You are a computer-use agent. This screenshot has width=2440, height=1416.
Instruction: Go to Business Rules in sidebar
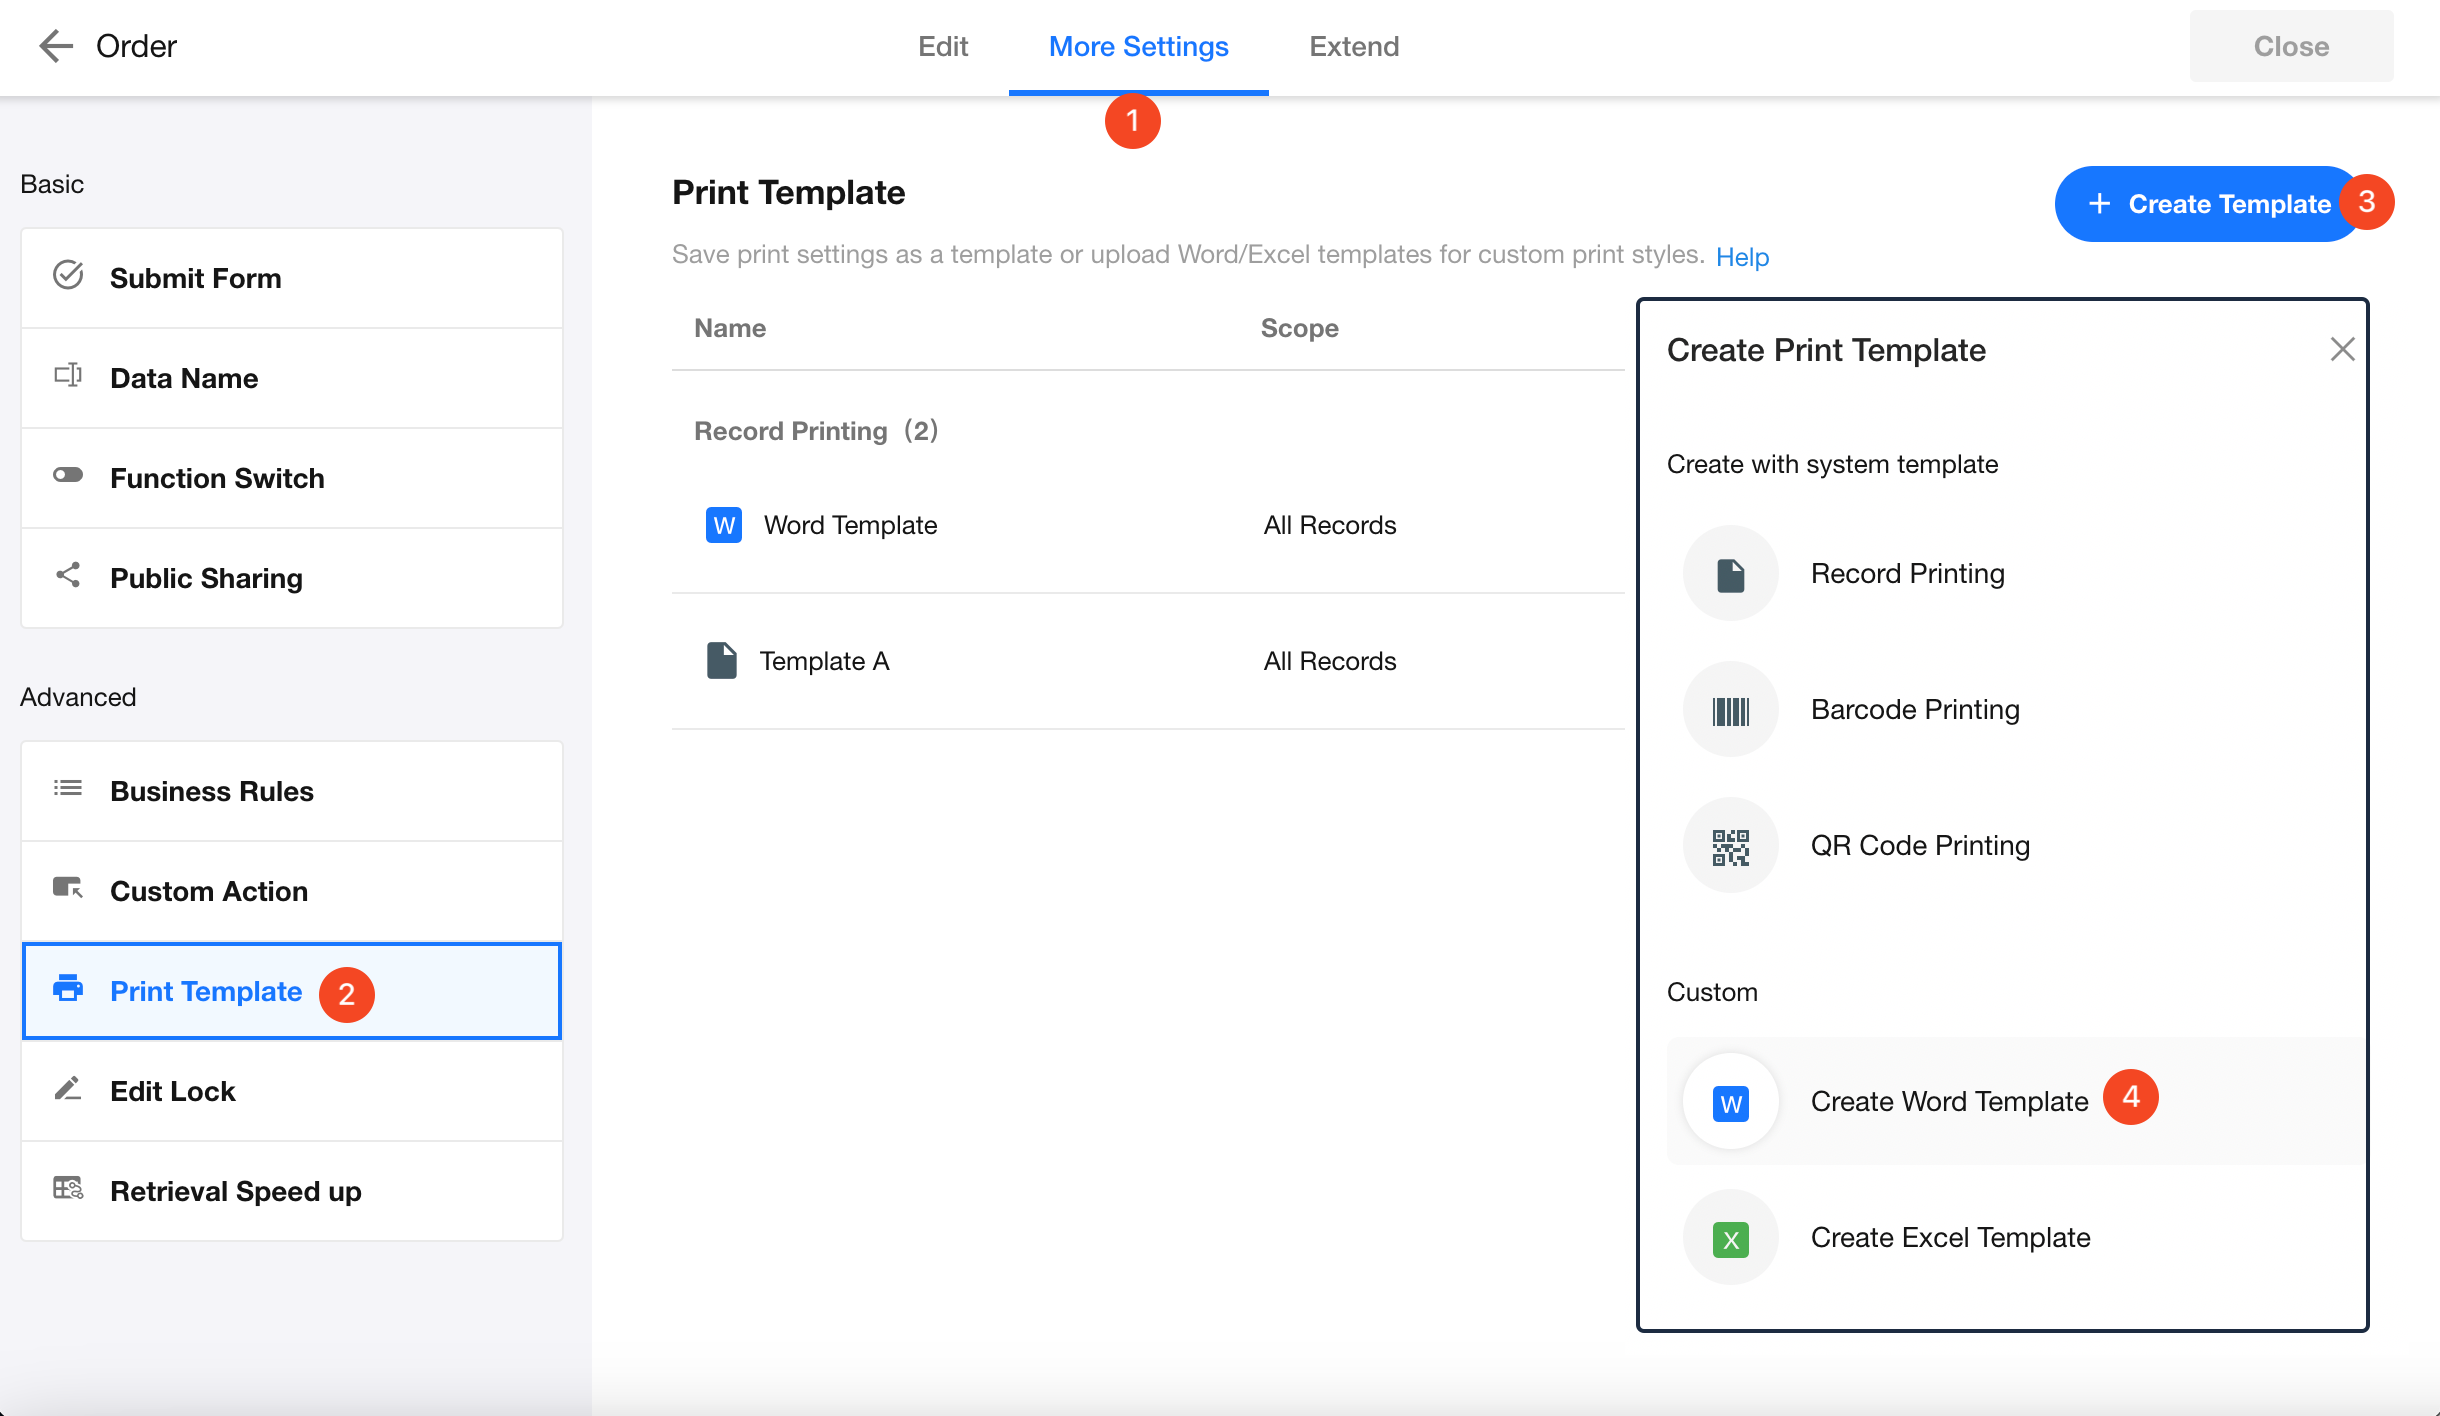[212, 791]
